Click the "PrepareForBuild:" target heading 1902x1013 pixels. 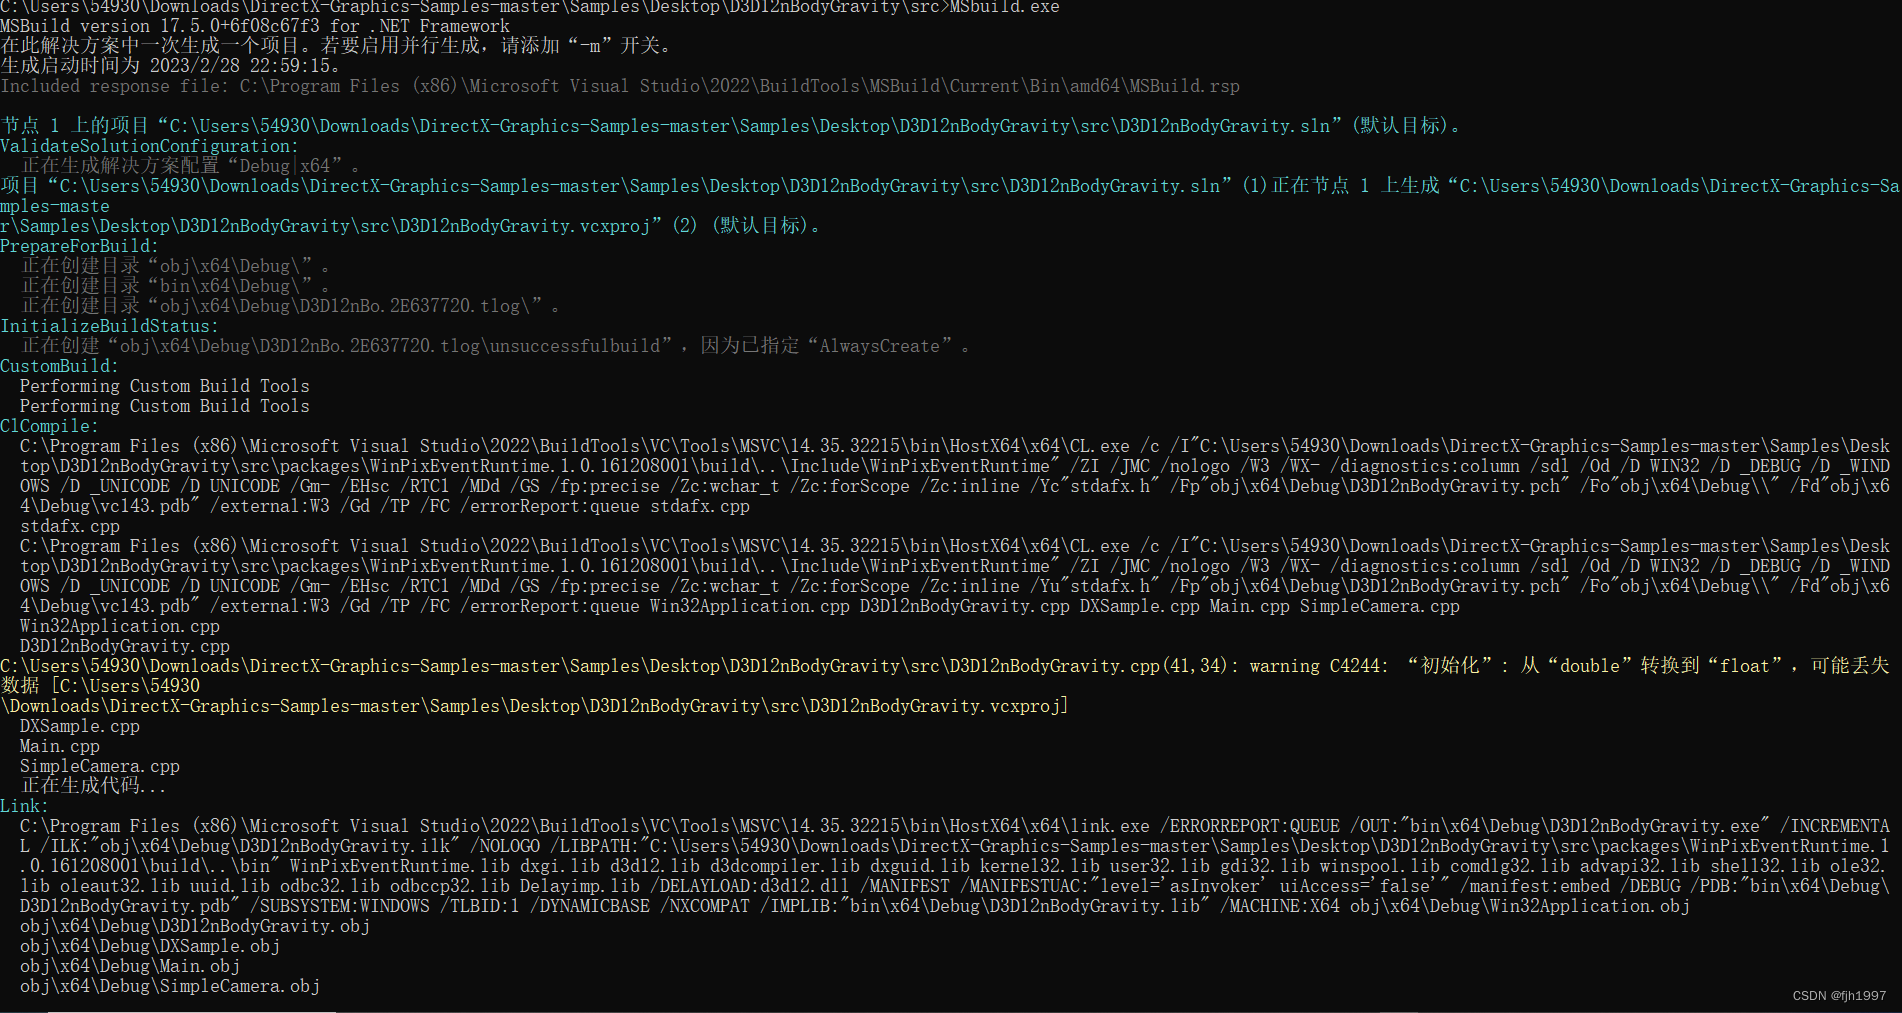pyautogui.click(x=79, y=246)
